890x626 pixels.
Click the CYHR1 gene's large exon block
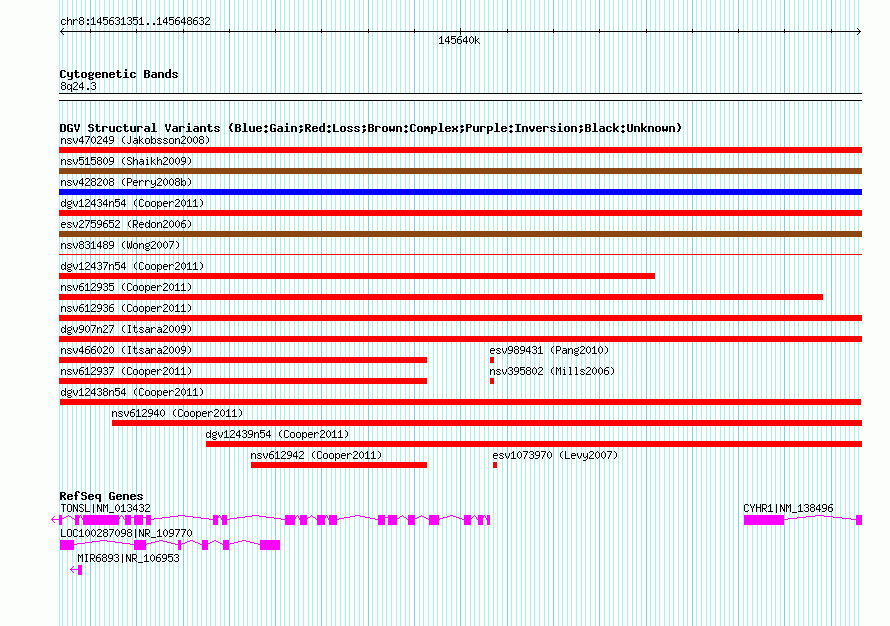point(764,520)
